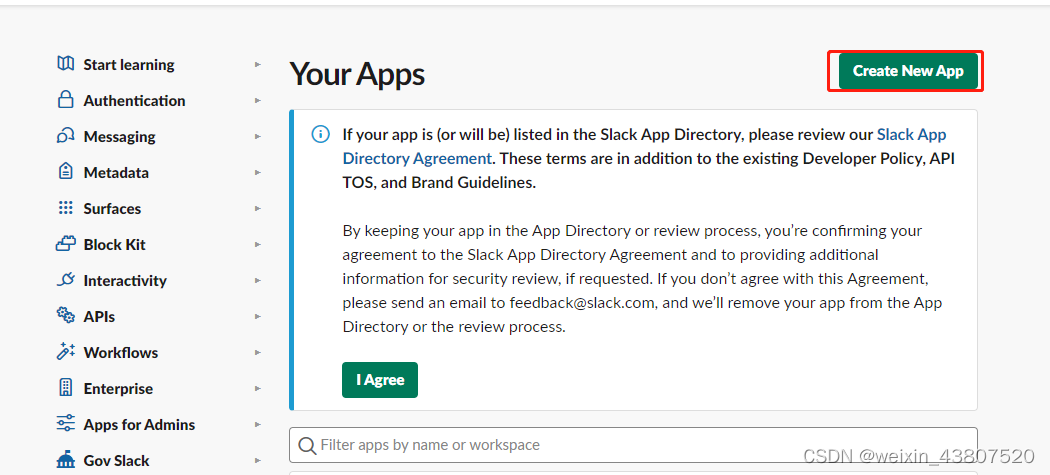Open the Metadata menu item

pyautogui.click(x=116, y=173)
